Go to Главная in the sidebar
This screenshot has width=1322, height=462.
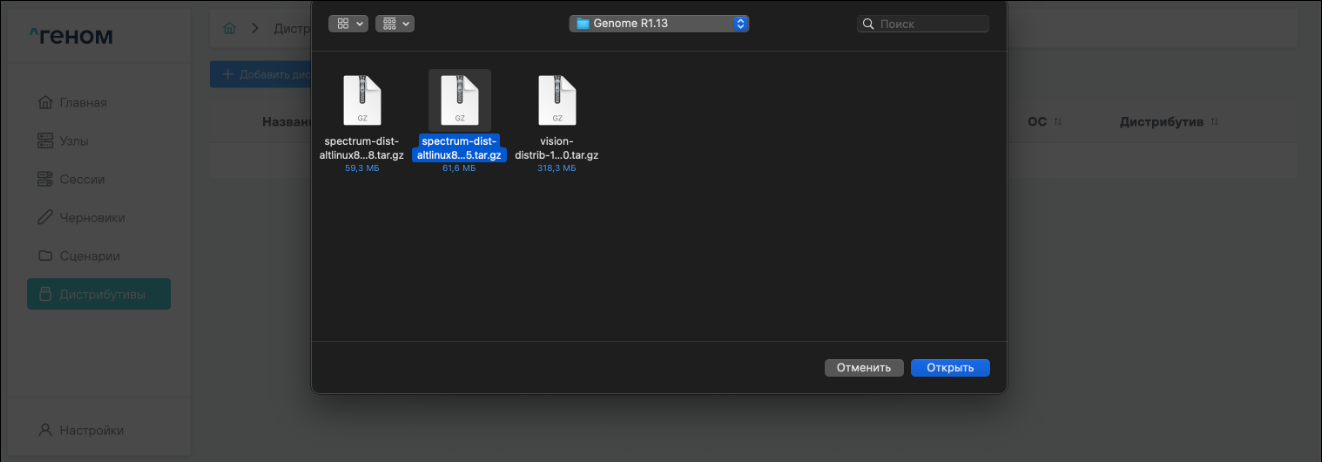pyautogui.click(x=82, y=103)
